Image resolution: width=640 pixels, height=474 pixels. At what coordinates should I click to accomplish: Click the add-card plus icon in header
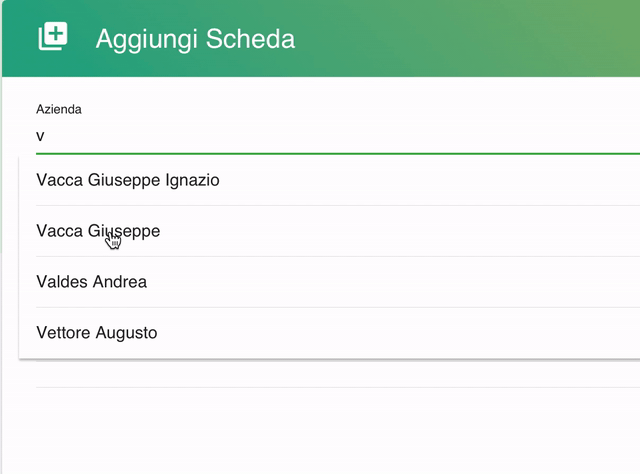(53, 36)
